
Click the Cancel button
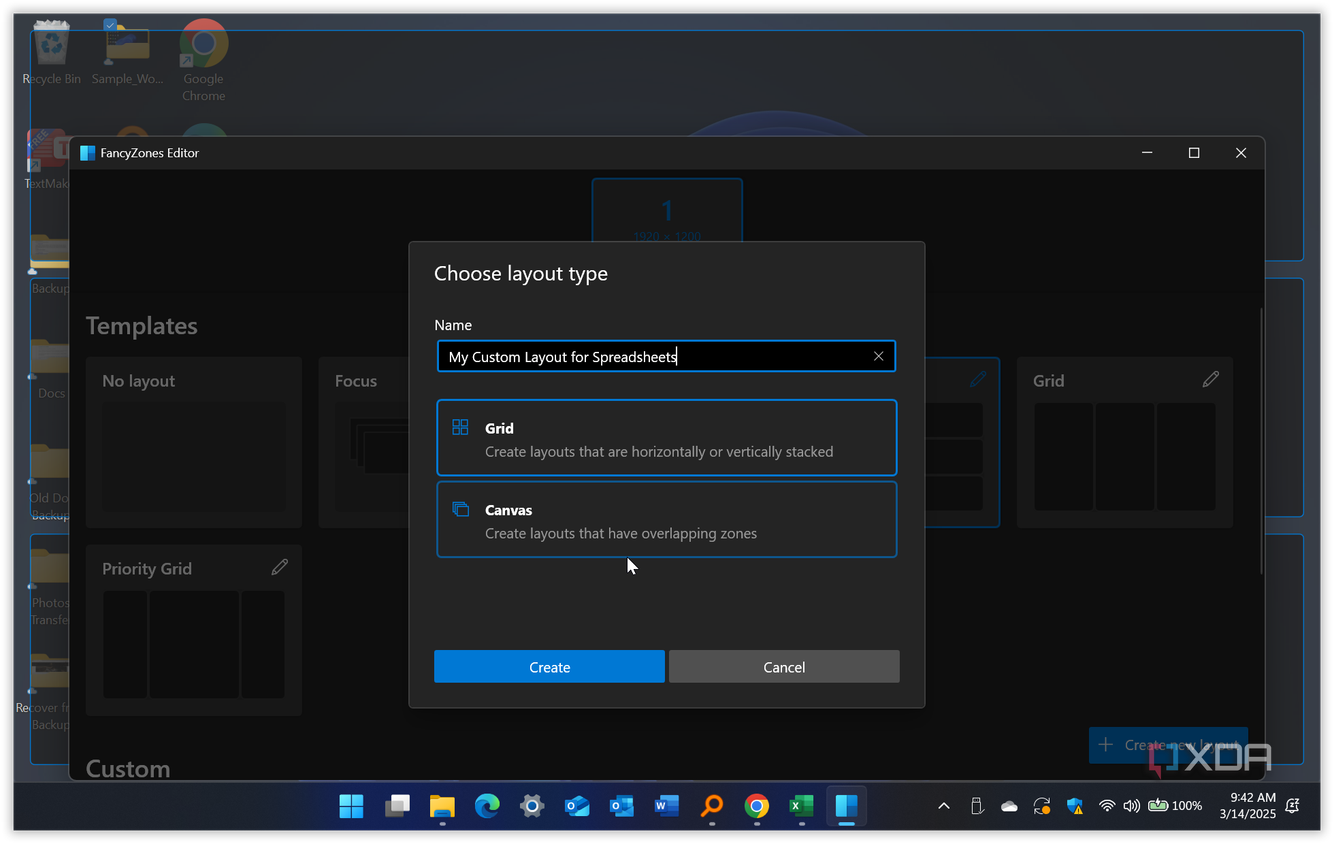tap(784, 667)
